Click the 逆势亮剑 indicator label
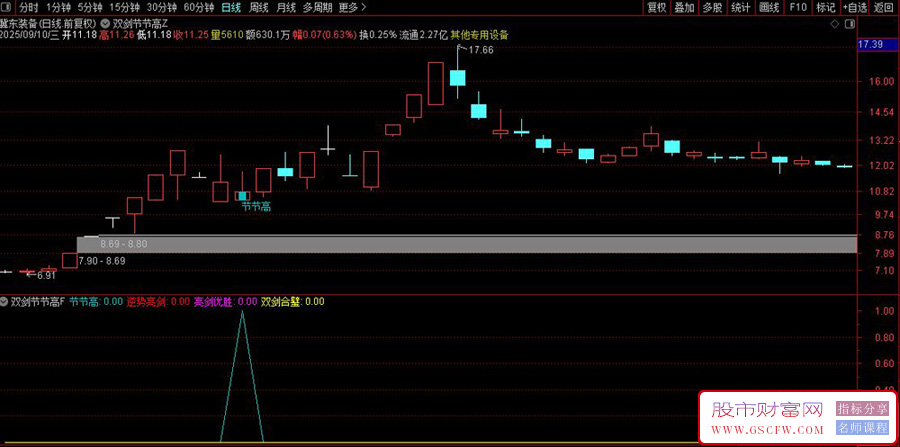Image resolution: width=900 pixels, height=447 pixels. 146,301
